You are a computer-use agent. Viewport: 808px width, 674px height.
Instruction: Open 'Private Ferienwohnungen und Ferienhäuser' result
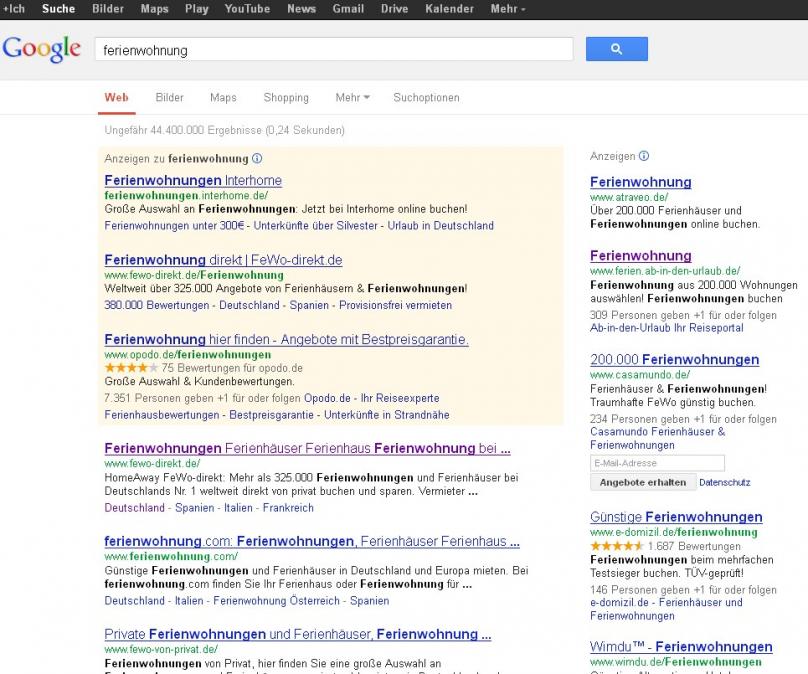(298, 634)
